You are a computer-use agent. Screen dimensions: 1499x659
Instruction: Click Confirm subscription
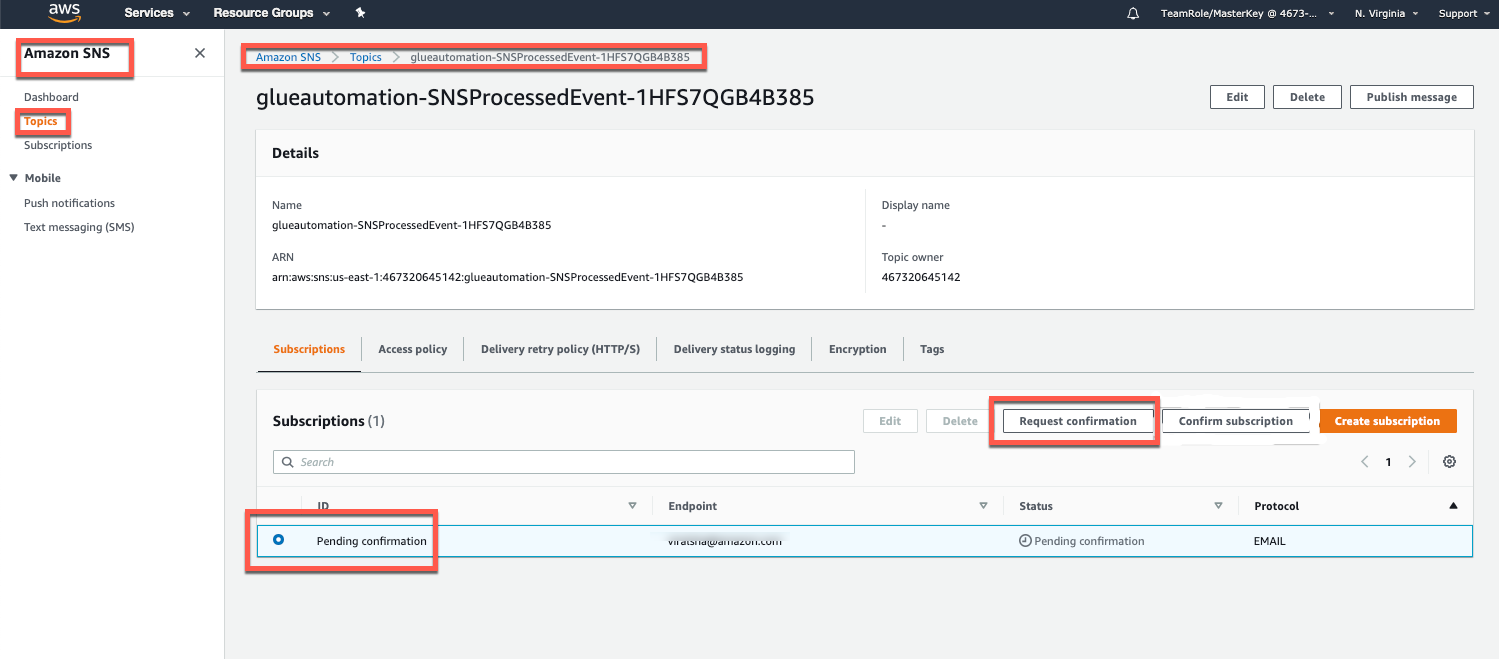point(1236,421)
